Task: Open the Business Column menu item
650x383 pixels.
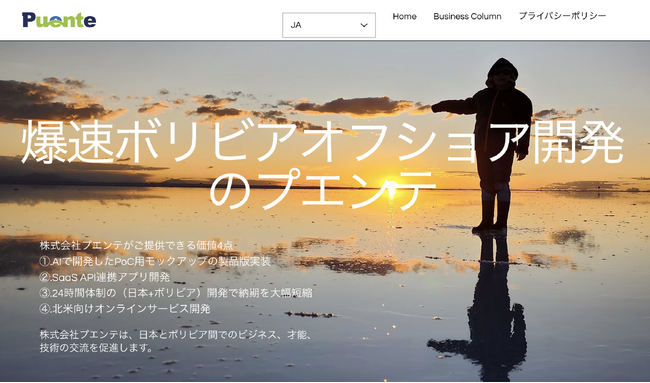Action: point(467,16)
